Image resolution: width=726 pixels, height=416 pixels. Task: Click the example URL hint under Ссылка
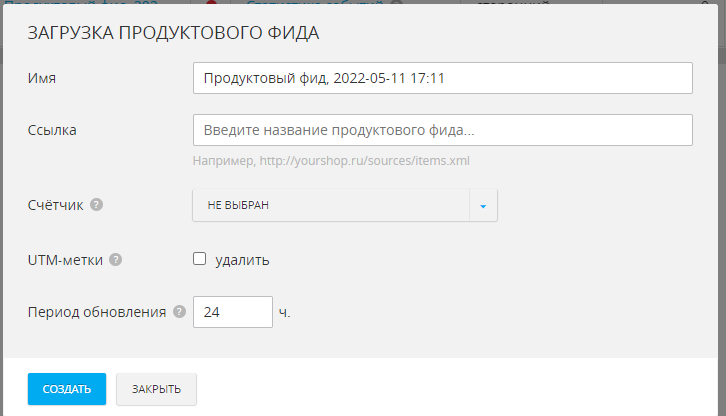click(x=331, y=160)
